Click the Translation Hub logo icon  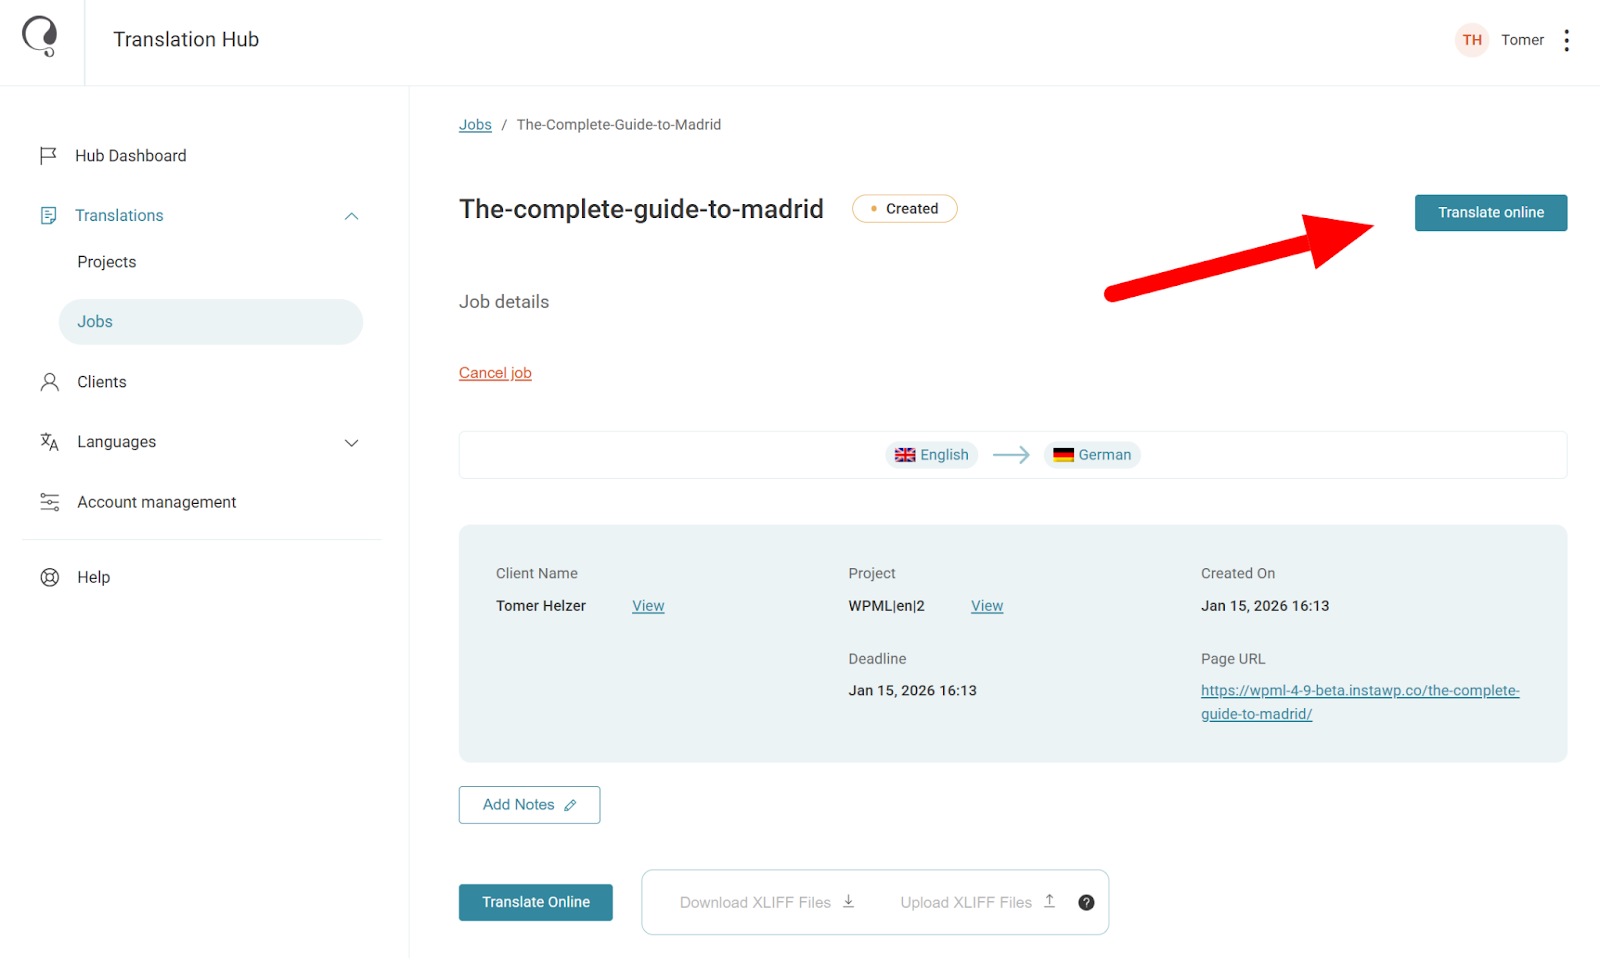[x=40, y=37]
